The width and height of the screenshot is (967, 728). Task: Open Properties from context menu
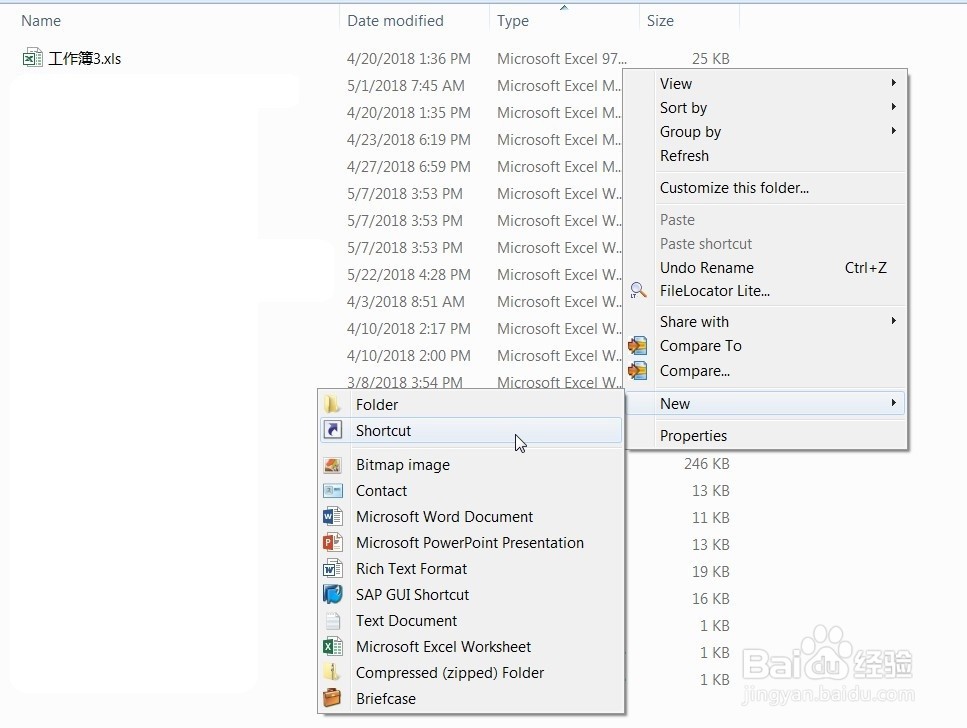(766, 436)
